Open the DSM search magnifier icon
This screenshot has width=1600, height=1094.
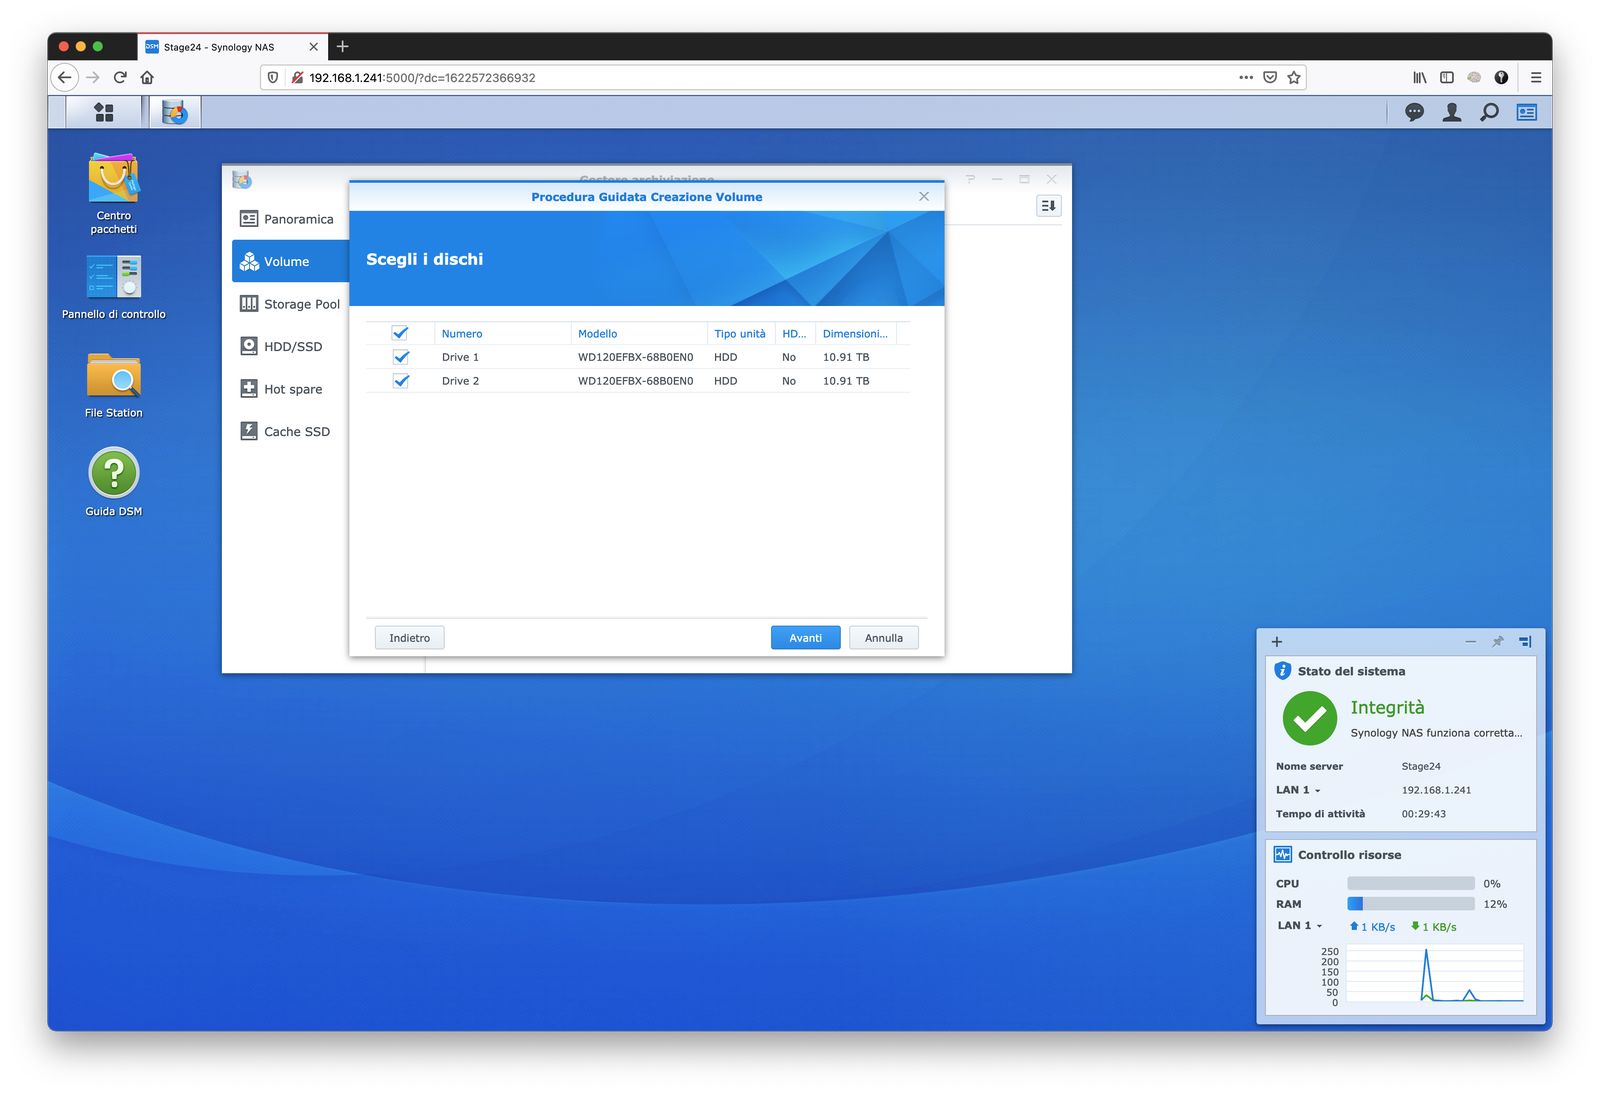[x=1490, y=112]
